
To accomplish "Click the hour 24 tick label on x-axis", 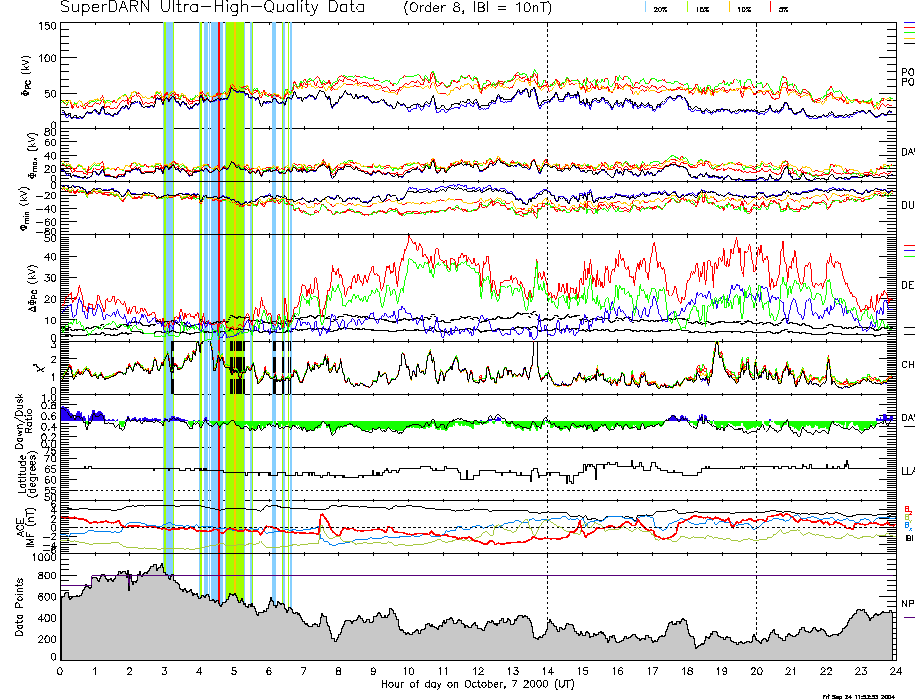I will click(x=894, y=672).
